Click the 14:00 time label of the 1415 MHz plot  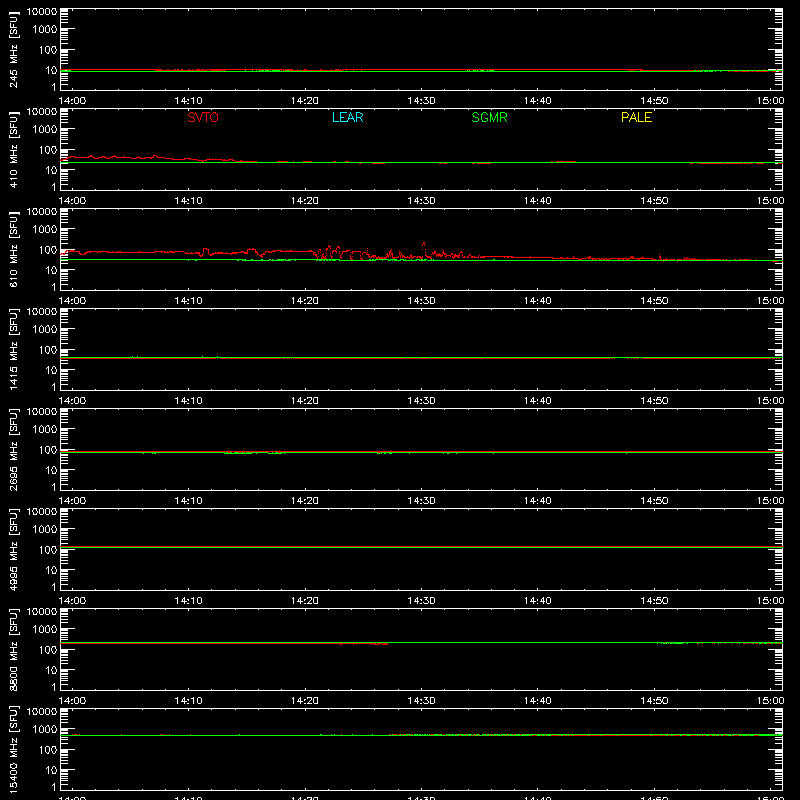tap(72, 401)
